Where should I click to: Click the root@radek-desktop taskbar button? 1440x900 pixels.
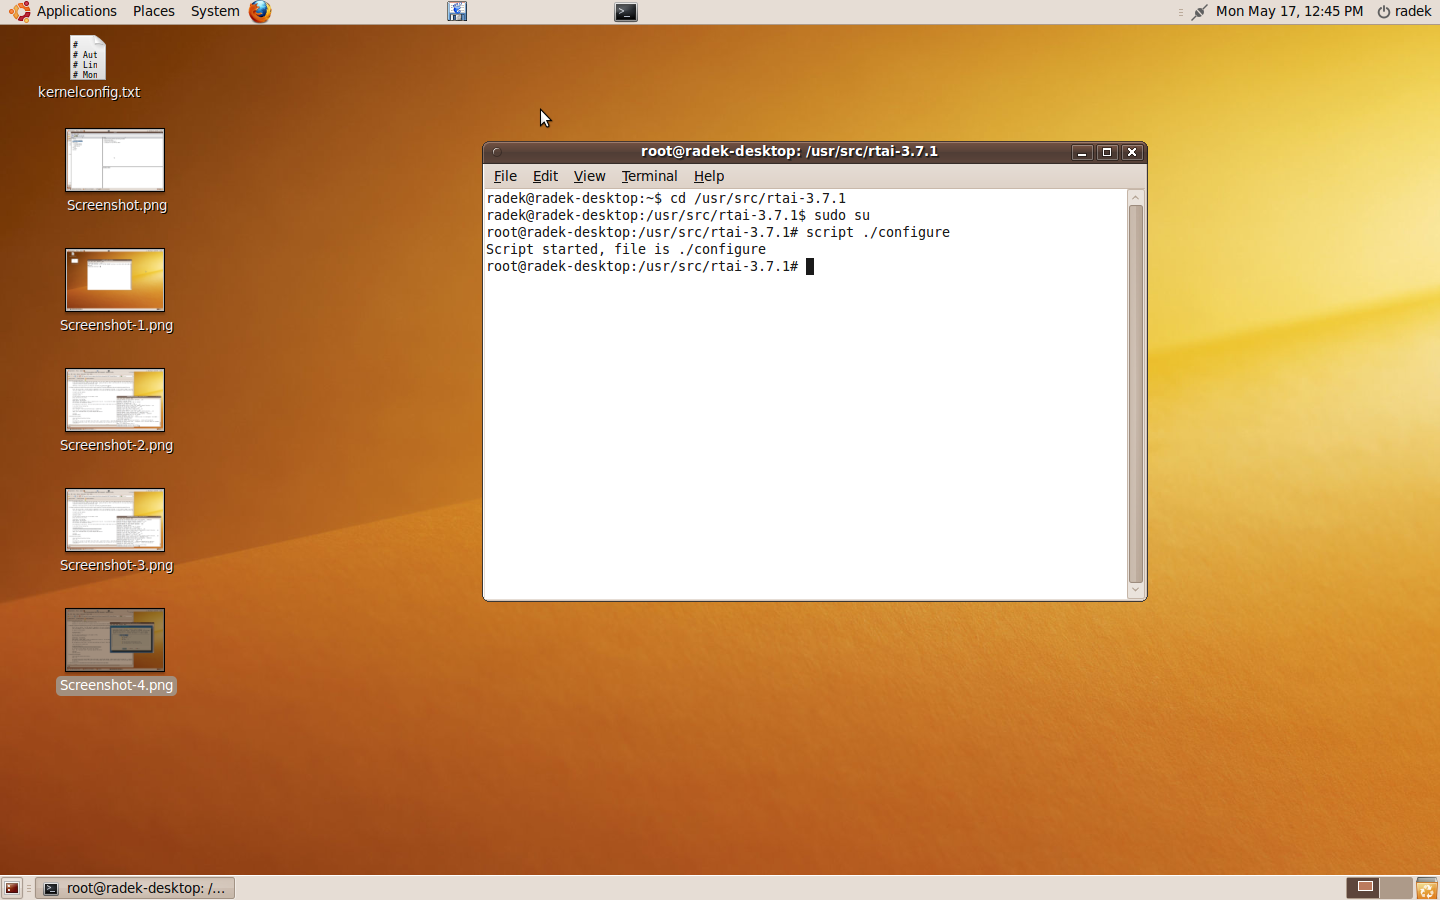pyautogui.click(x=135, y=888)
